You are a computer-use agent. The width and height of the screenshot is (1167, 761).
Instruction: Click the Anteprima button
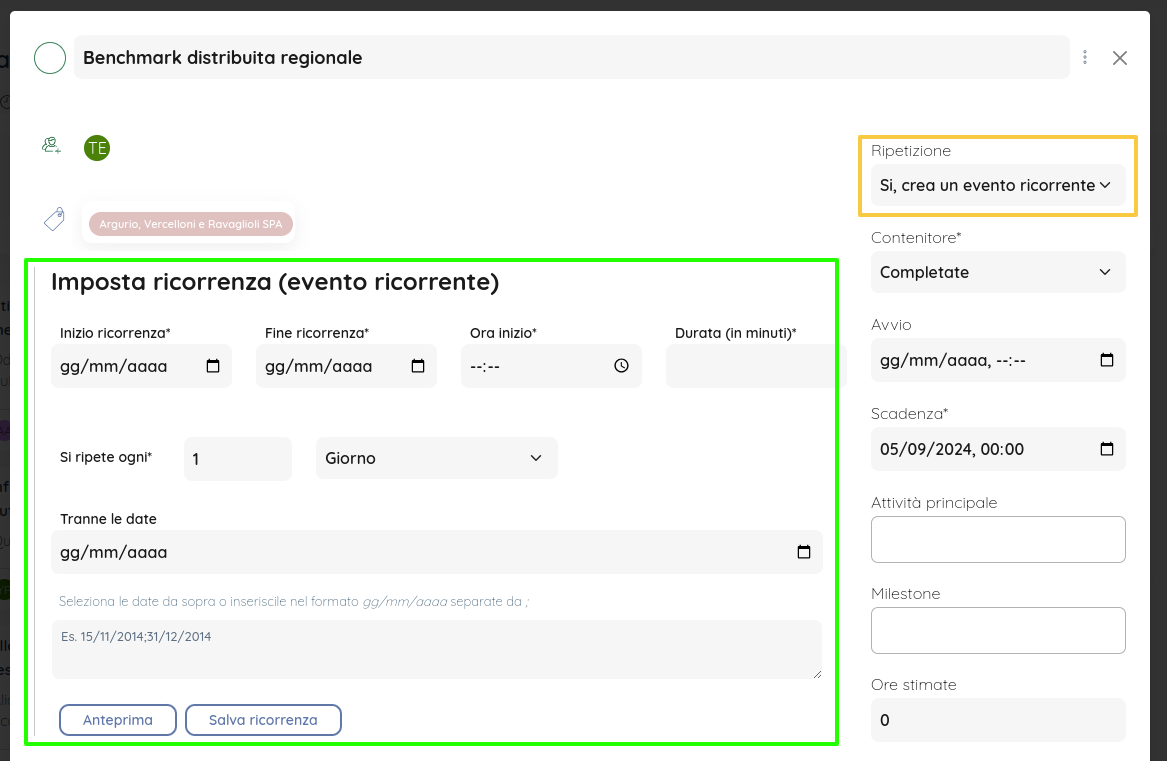pyautogui.click(x=118, y=720)
